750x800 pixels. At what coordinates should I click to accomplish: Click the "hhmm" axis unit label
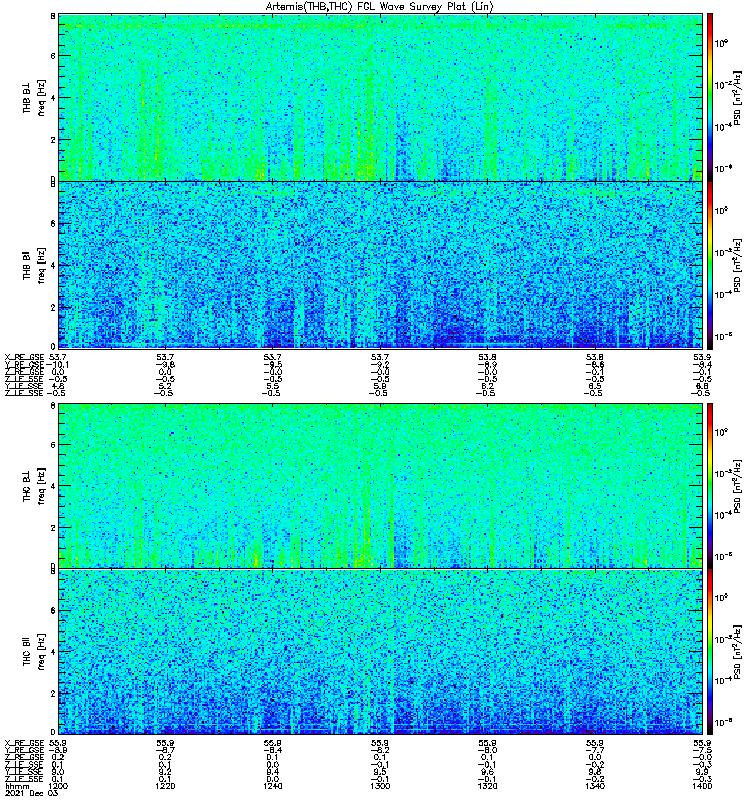click(x=17, y=786)
